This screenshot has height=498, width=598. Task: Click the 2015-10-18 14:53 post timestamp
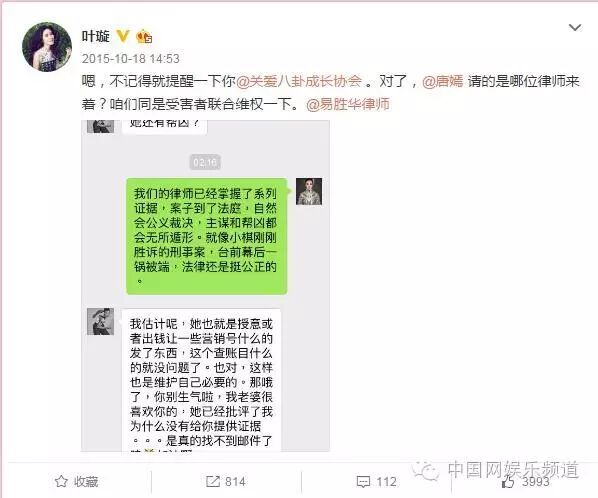pos(130,58)
